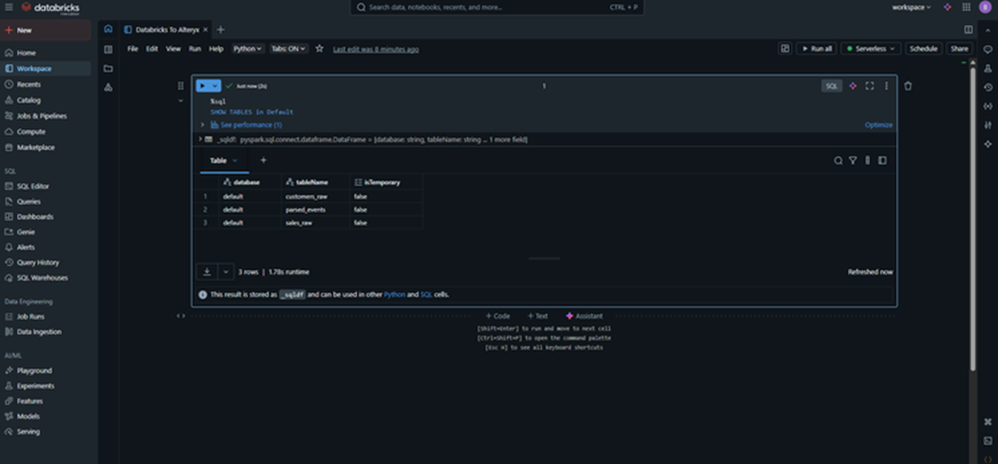Click the dashboard layout icon beside Run all
Viewport: 998px width, 464px height.
point(785,48)
